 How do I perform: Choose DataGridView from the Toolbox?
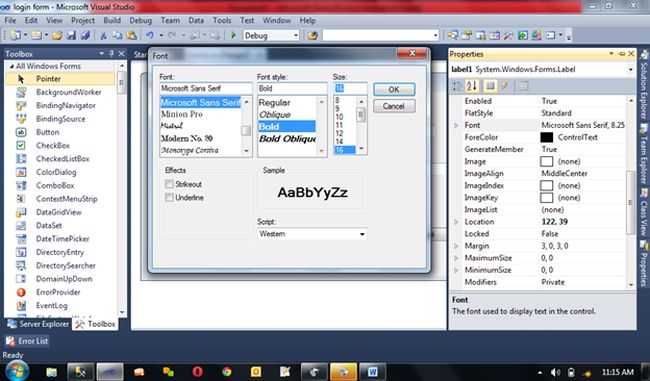(60, 212)
